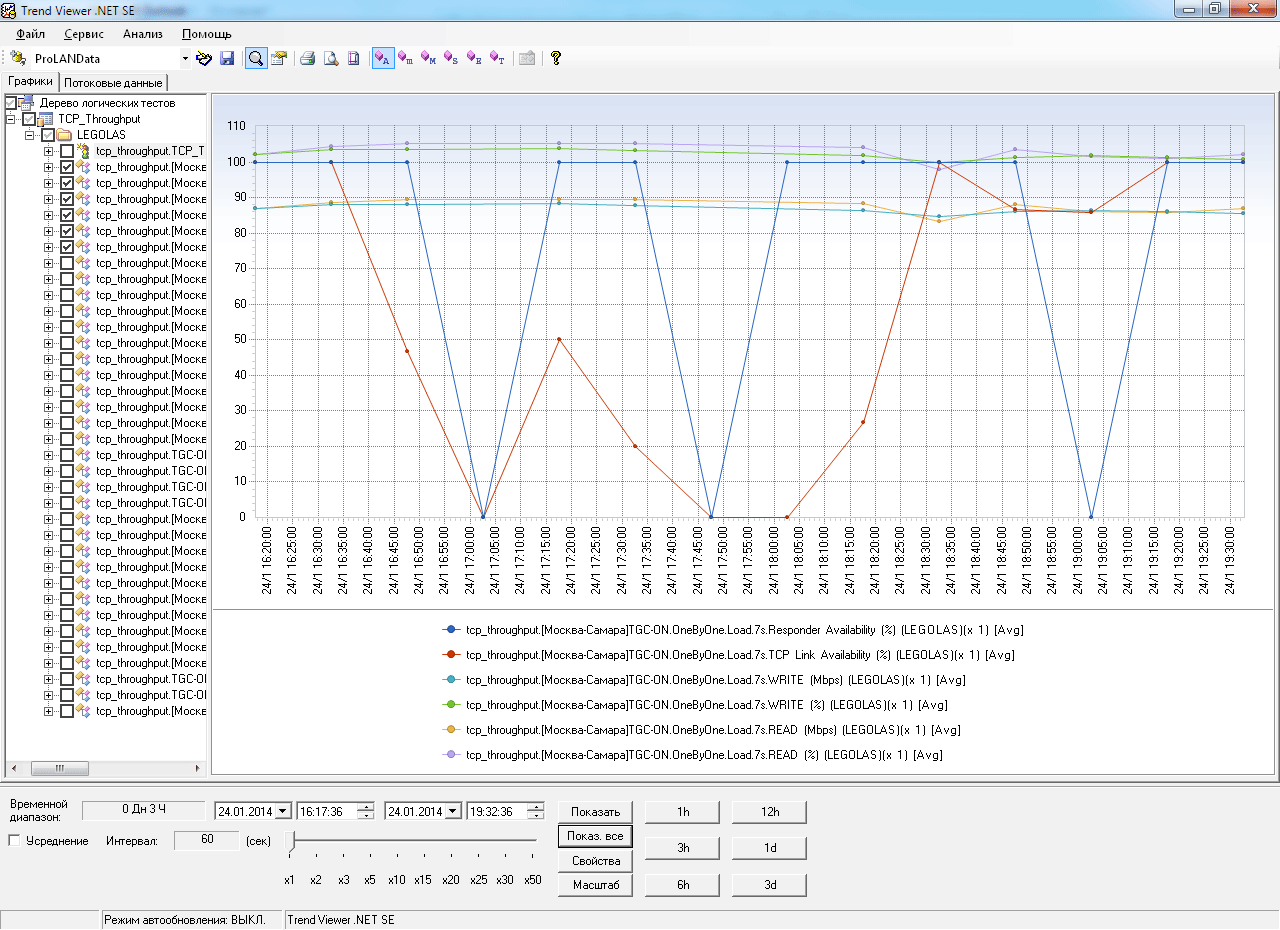Collapse the LEGOLAS tree node

(x=30, y=135)
